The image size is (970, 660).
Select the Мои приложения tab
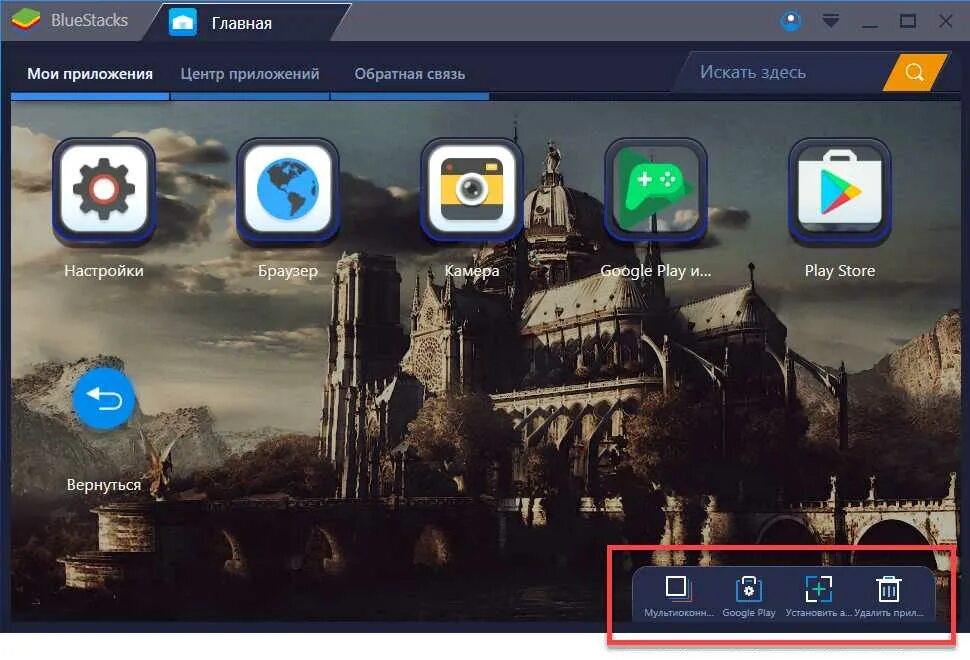[x=90, y=74]
